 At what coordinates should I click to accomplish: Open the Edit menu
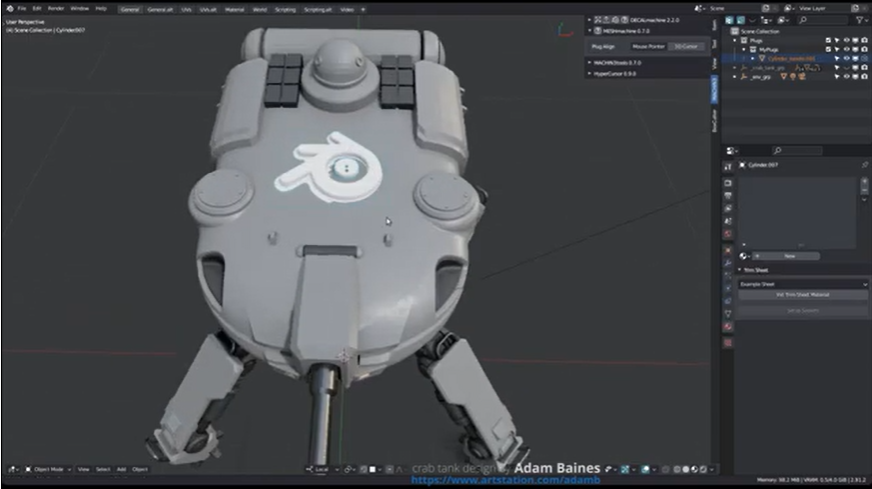tap(37, 9)
